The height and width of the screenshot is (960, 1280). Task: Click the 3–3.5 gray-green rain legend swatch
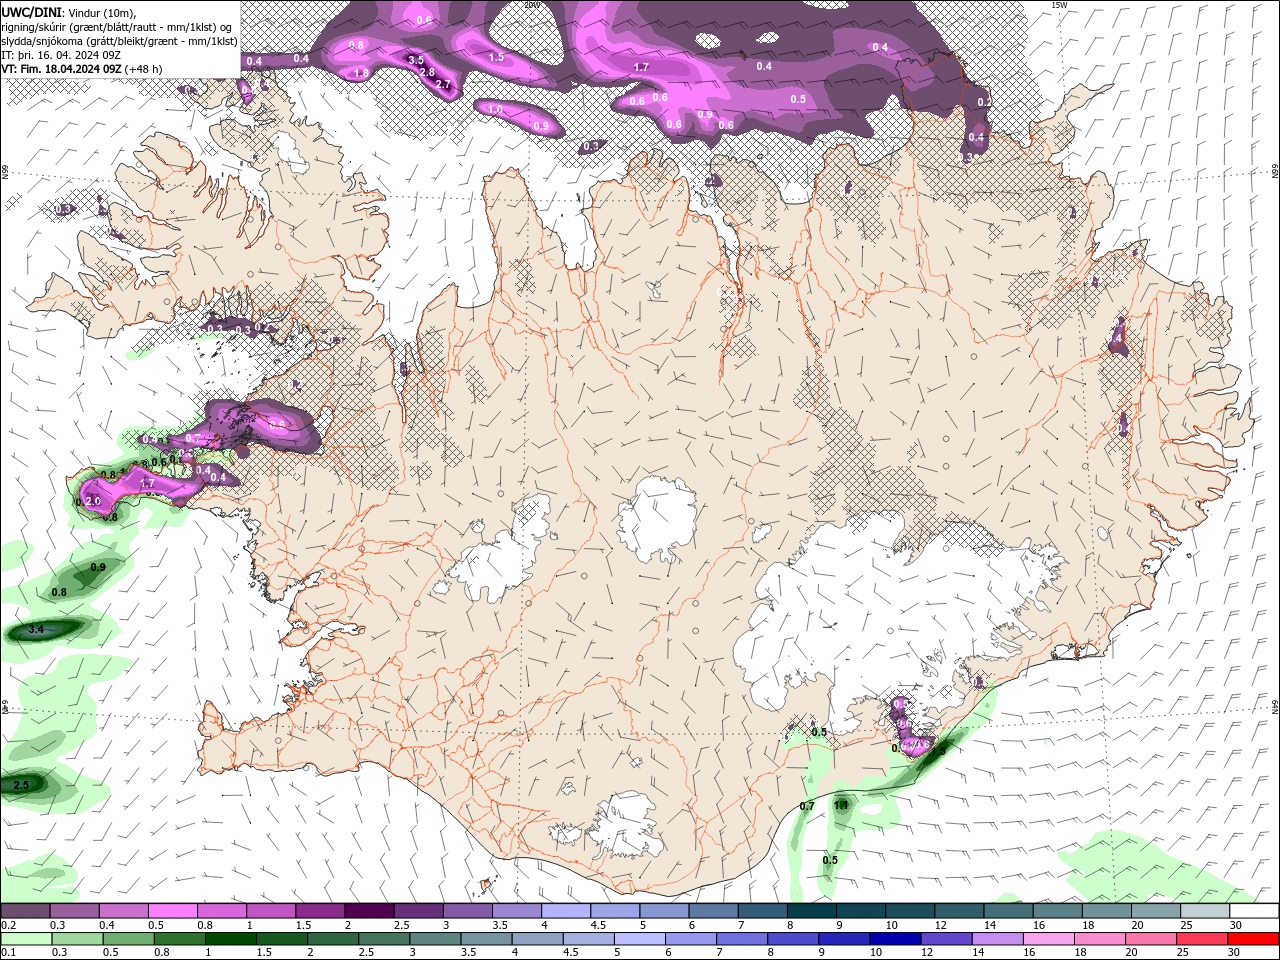coord(436,939)
